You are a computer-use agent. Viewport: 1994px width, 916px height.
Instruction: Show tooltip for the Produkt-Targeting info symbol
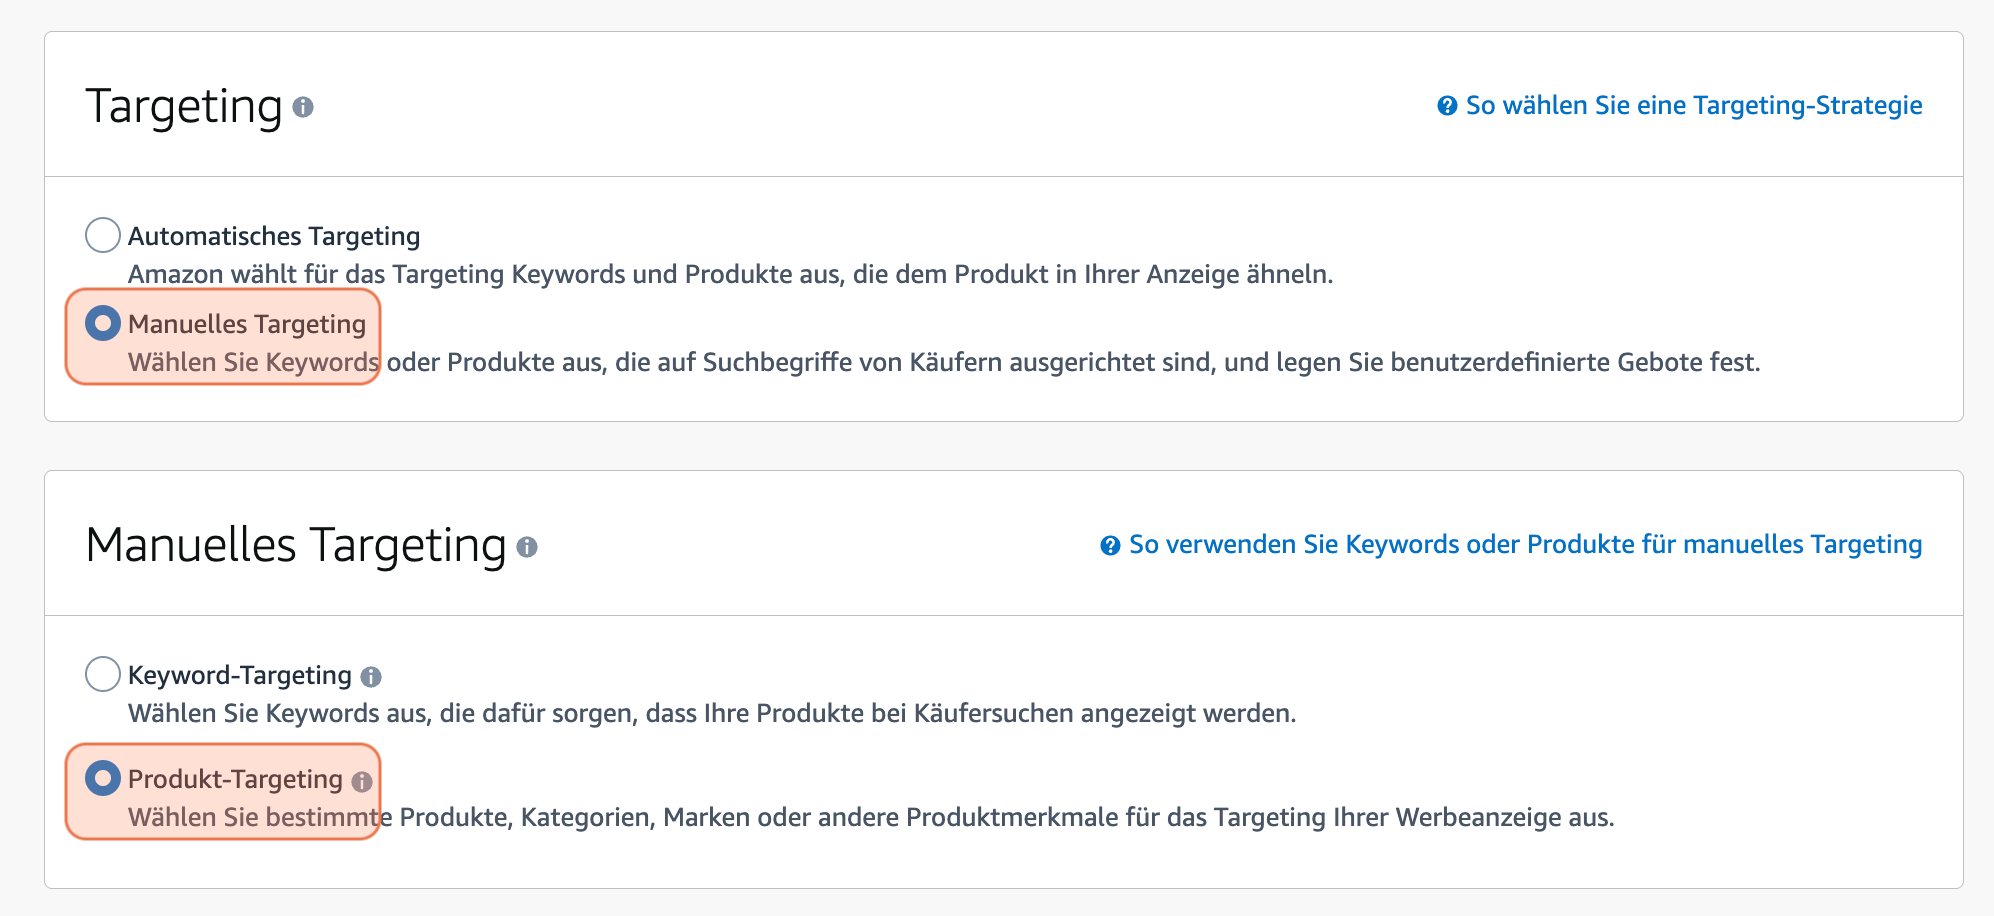coord(363,783)
